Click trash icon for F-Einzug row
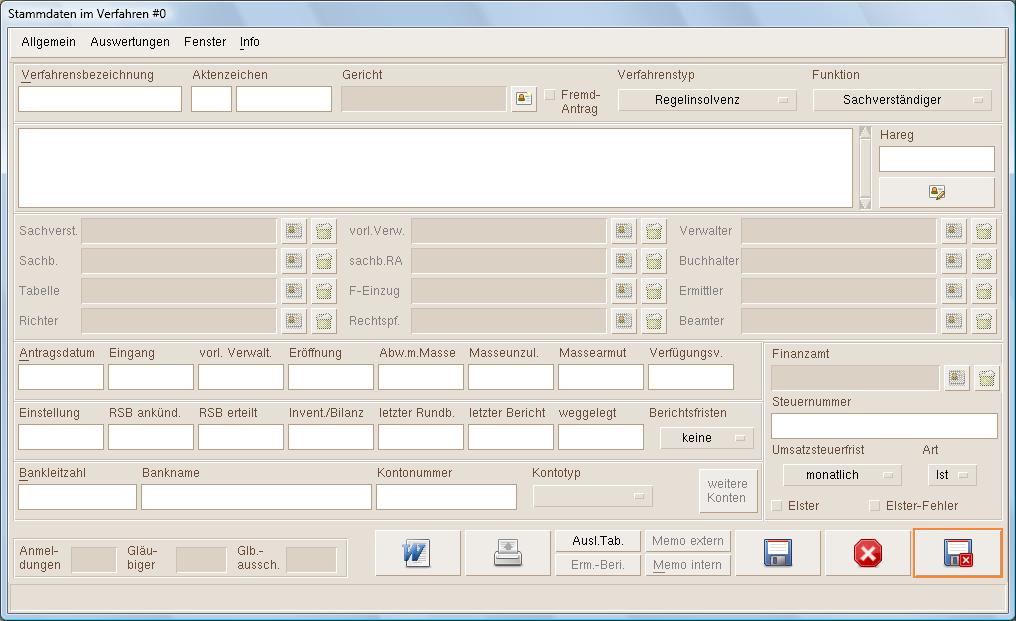 [x=654, y=290]
